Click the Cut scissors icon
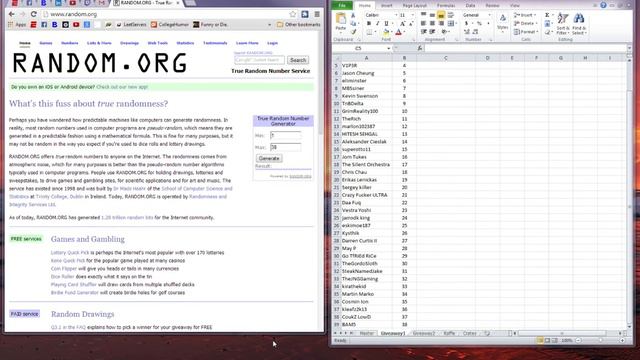The width and height of the screenshot is (640, 360). click(353, 15)
